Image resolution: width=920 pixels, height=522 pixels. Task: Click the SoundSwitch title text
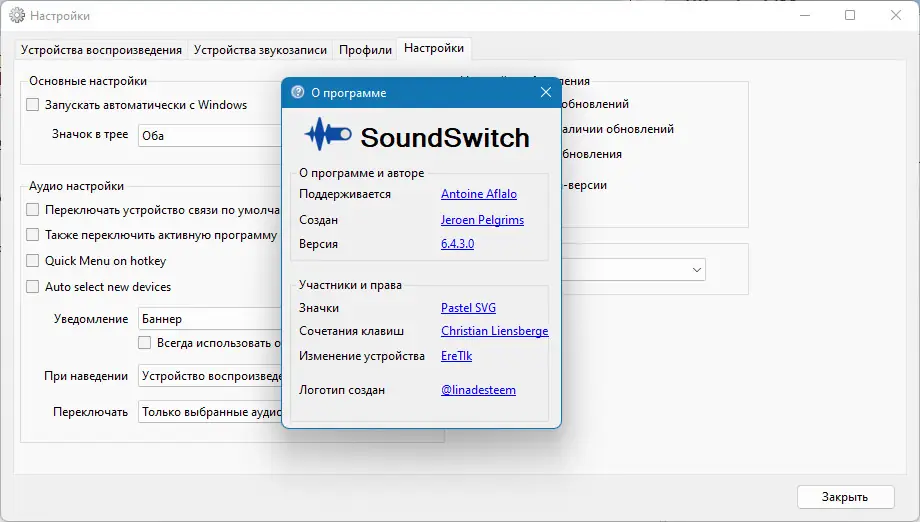(445, 137)
